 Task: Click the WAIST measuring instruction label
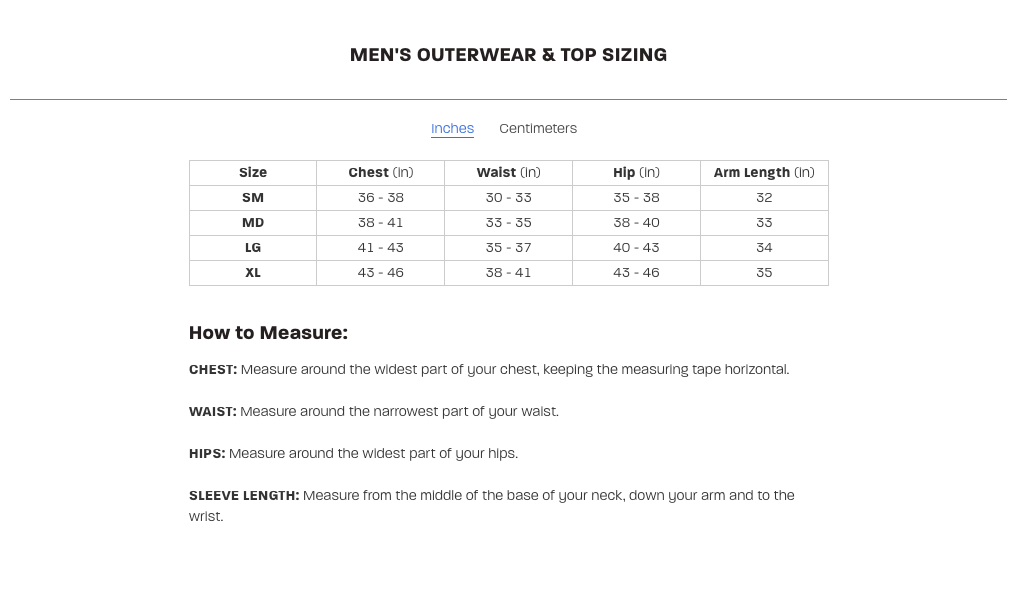(x=213, y=411)
